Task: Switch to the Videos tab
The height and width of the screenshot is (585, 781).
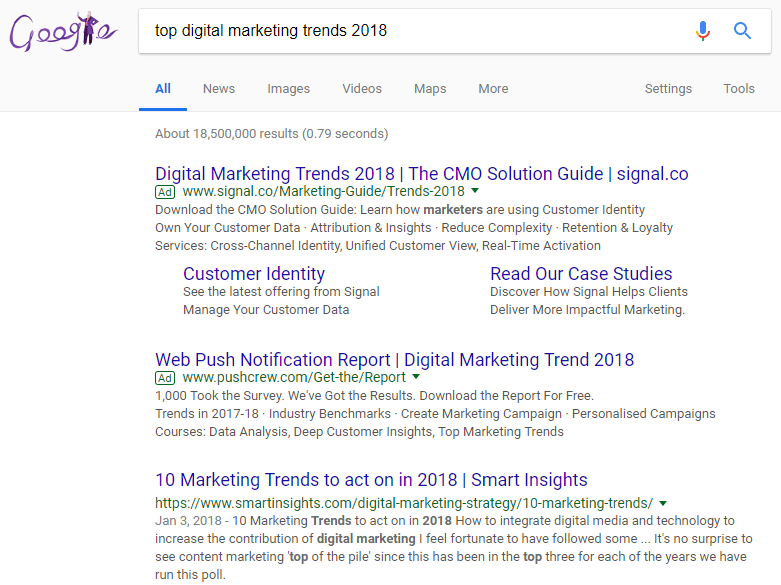Action: (x=362, y=89)
